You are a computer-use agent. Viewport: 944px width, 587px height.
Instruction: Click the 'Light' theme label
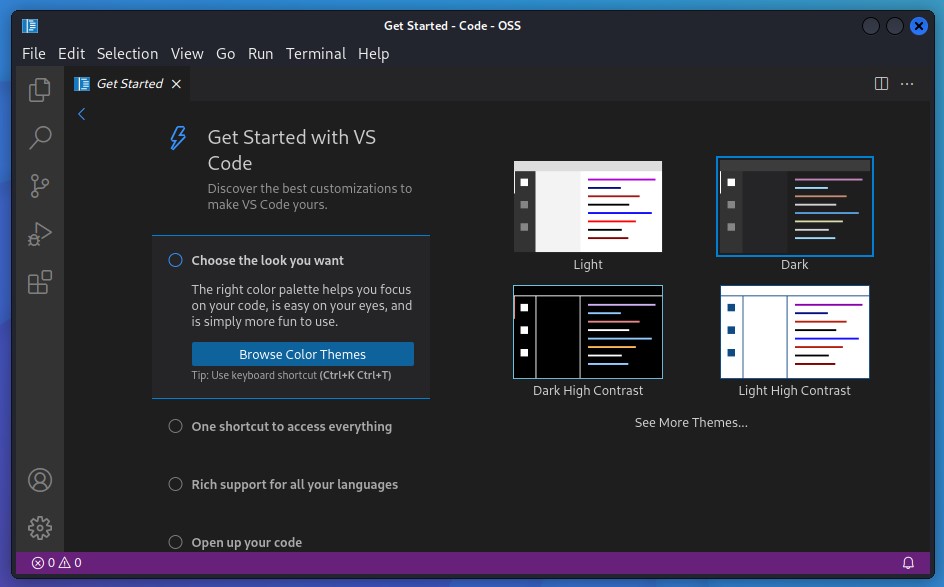pyautogui.click(x=588, y=264)
